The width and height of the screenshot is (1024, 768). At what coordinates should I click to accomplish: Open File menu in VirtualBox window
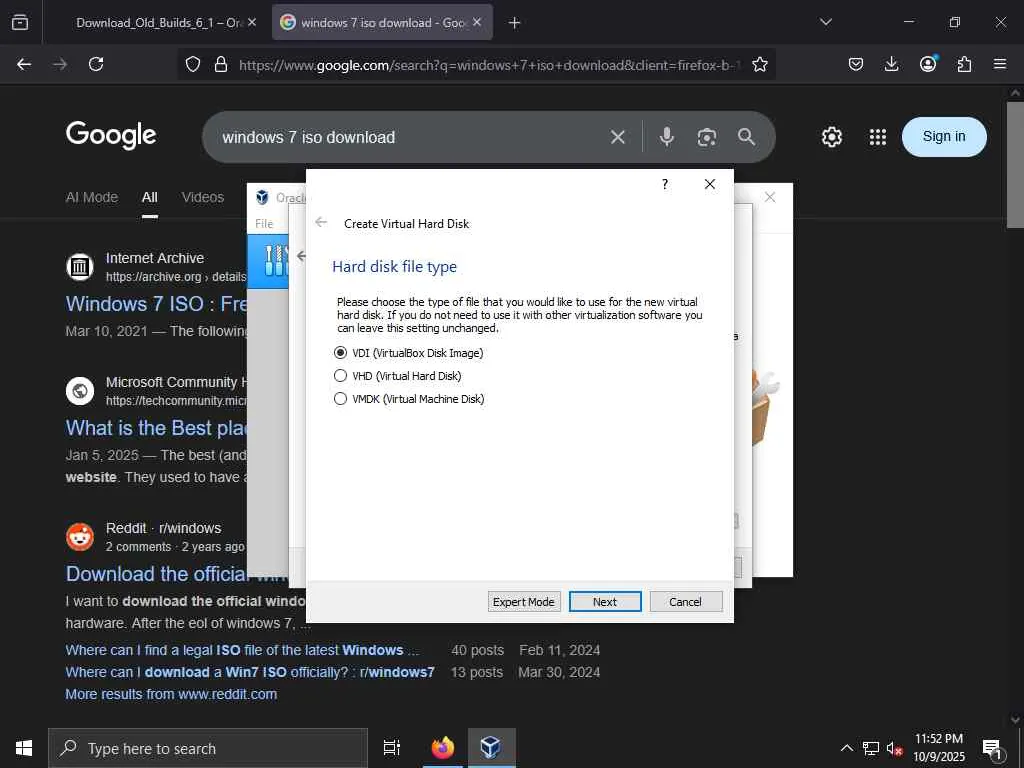pyautogui.click(x=264, y=223)
